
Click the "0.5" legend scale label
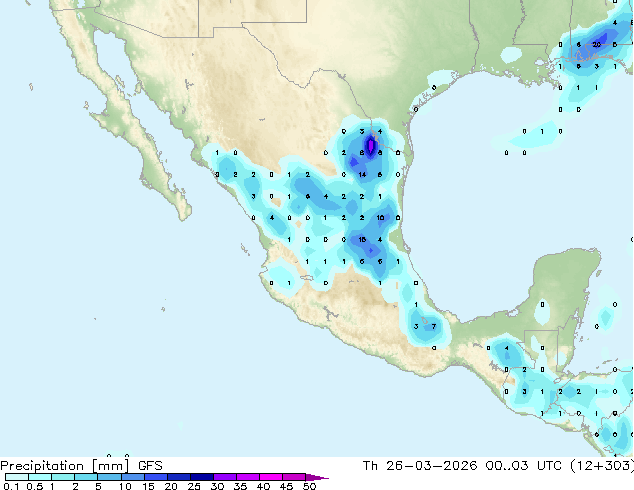[34, 486]
